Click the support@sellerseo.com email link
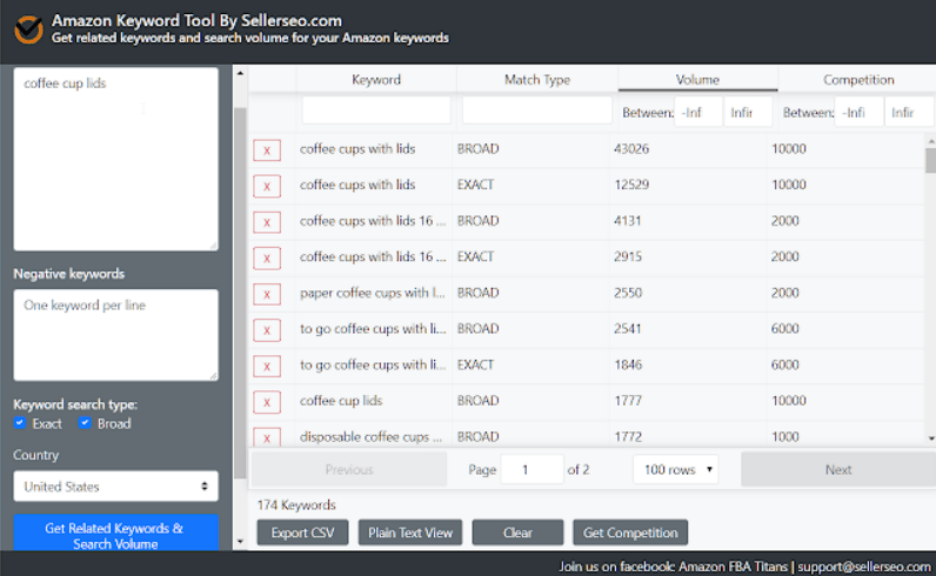The image size is (936, 576). pyautogui.click(x=864, y=566)
